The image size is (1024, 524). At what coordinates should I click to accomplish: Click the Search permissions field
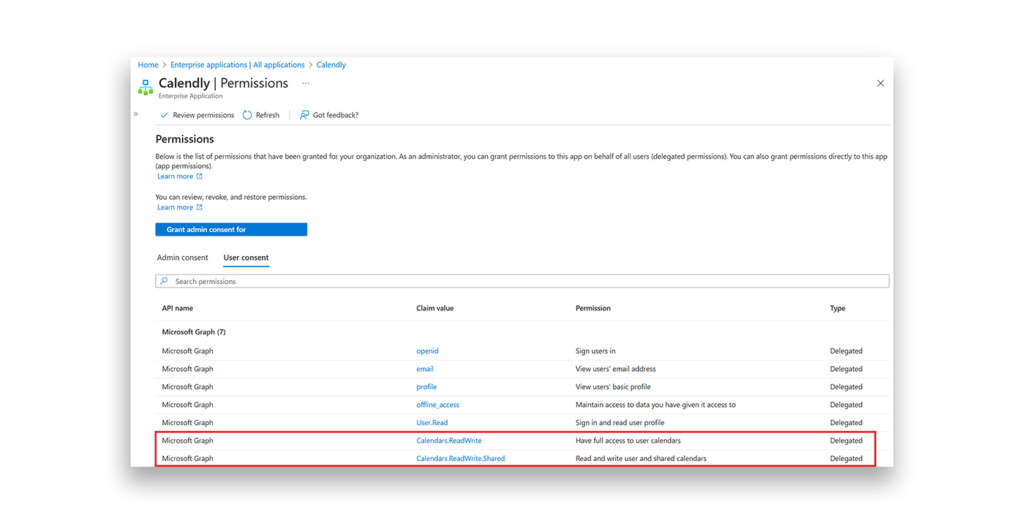pos(522,281)
